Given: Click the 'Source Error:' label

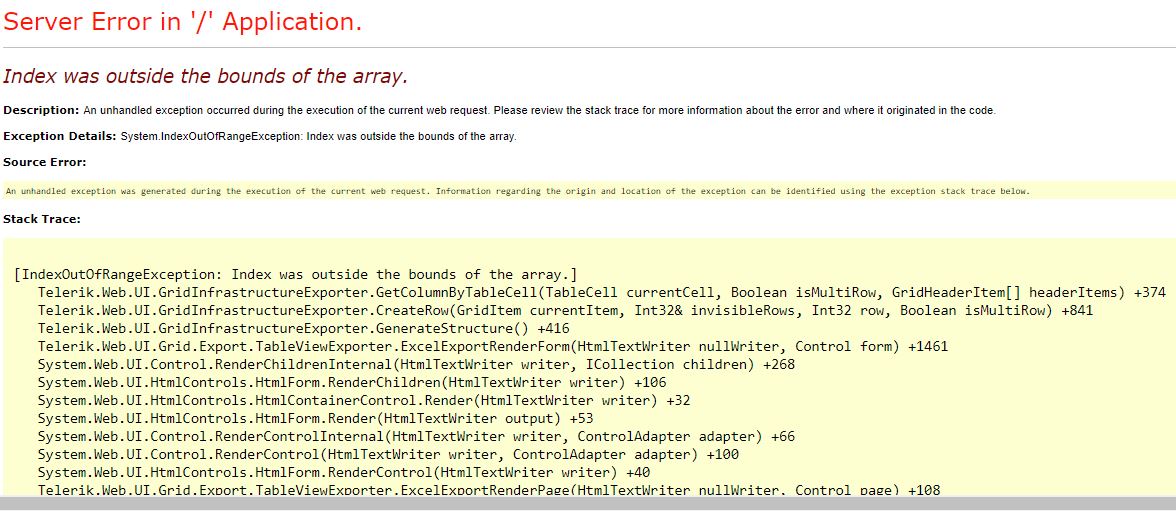Looking at the screenshot, I should [x=44, y=162].
